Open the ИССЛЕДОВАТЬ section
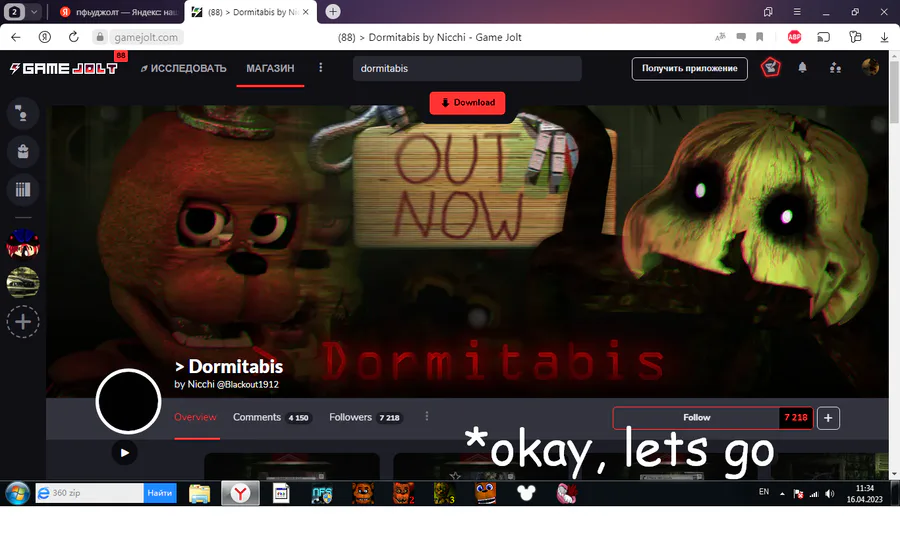The image size is (900, 555). coord(184,68)
